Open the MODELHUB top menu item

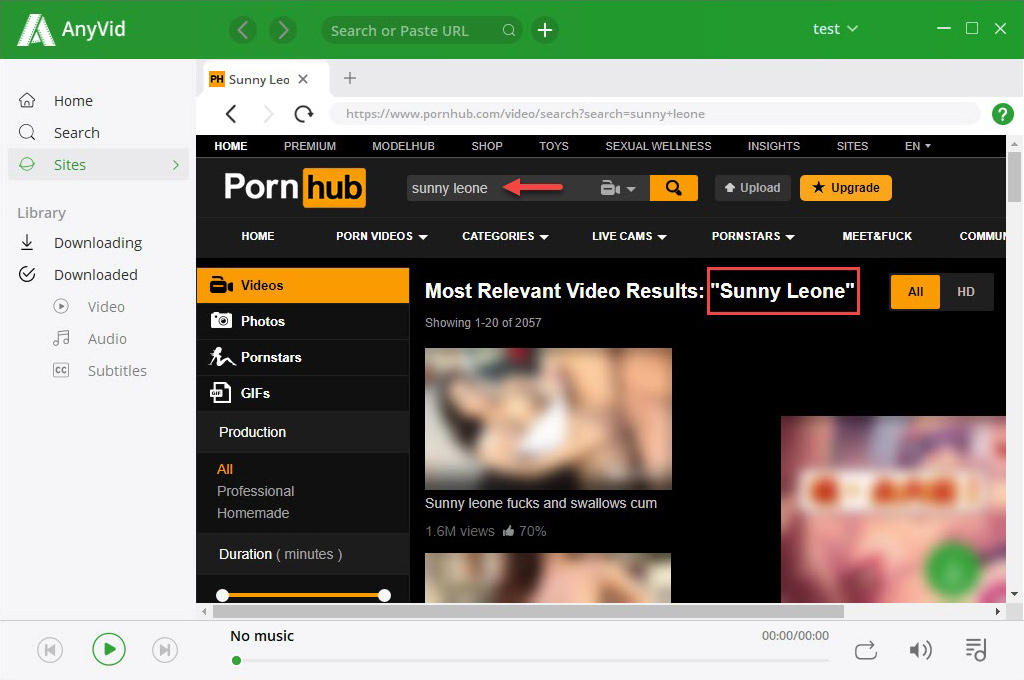pyautogui.click(x=403, y=146)
